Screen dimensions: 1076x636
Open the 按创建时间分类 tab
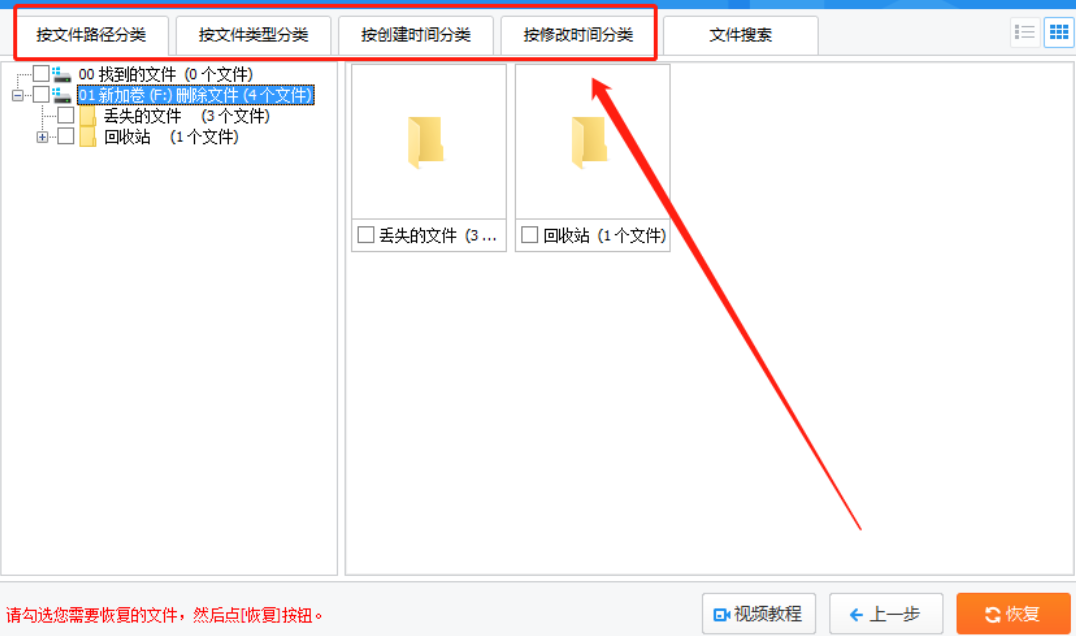(x=416, y=35)
